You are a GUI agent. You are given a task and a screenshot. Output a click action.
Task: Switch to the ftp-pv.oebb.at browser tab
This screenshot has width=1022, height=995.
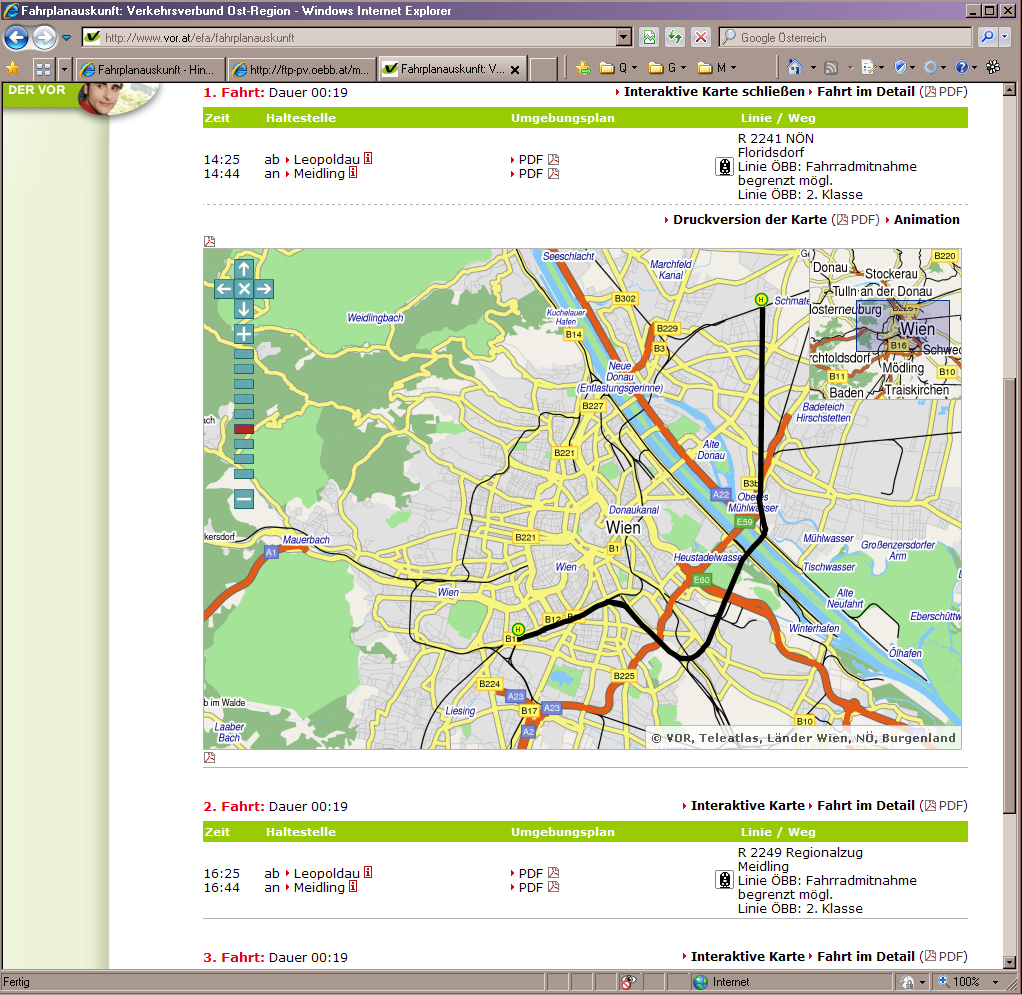click(302, 69)
